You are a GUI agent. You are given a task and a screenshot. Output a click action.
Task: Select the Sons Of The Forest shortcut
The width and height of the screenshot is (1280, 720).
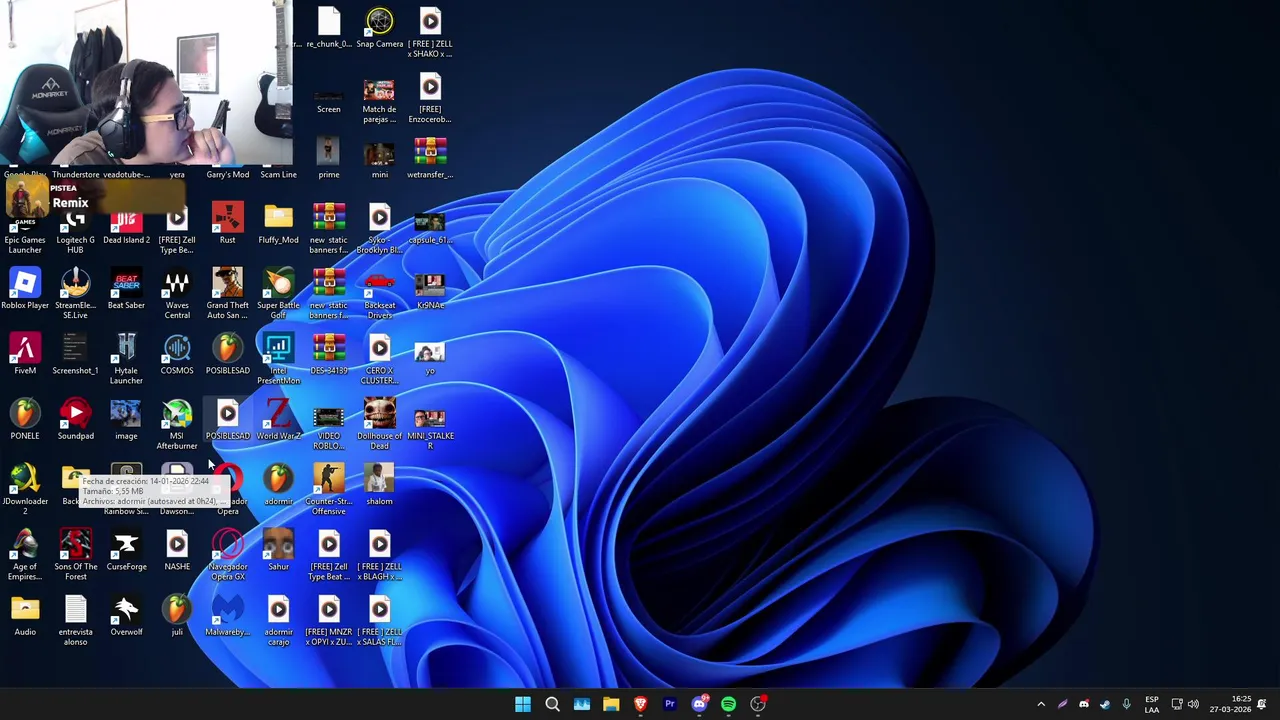pyautogui.click(x=75, y=555)
